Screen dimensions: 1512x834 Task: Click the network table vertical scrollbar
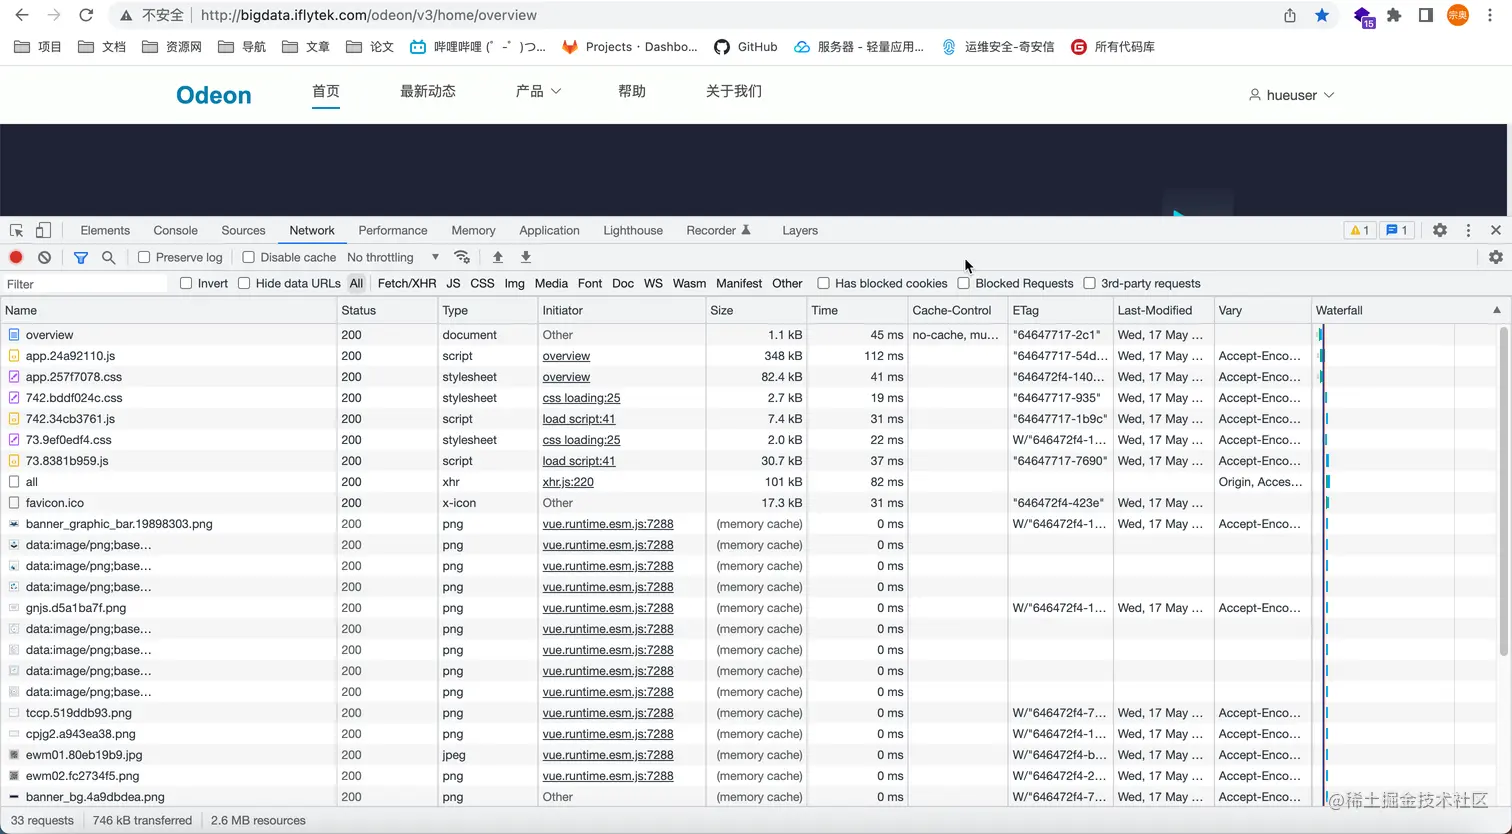(1504, 492)
